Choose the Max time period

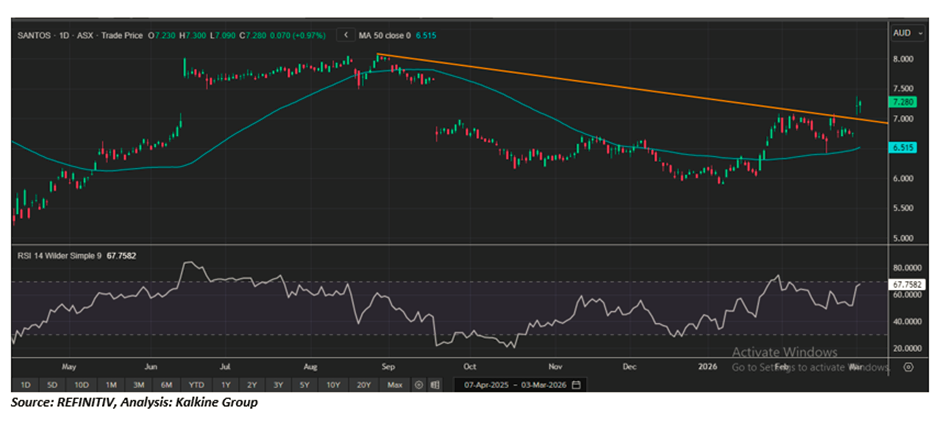(x=394, y=385)
